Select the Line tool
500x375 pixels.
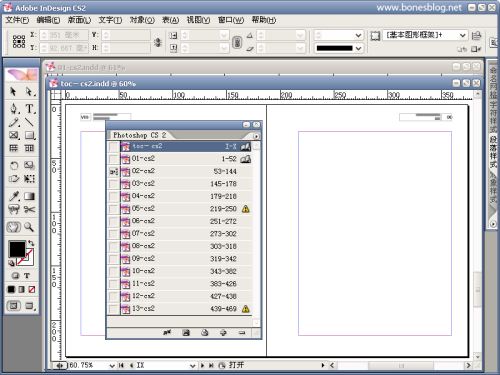30,122
